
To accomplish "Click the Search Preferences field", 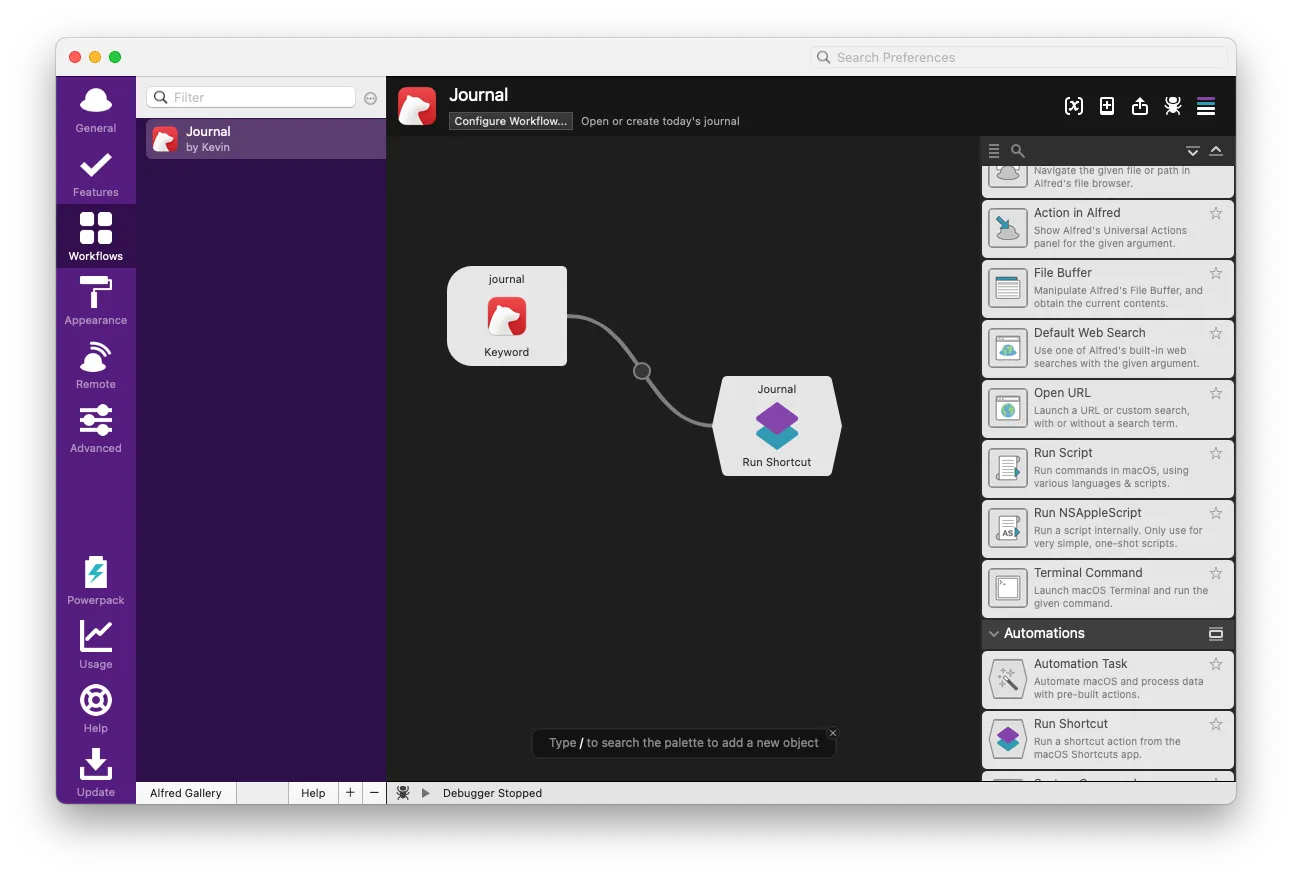I will point(1018,57).
